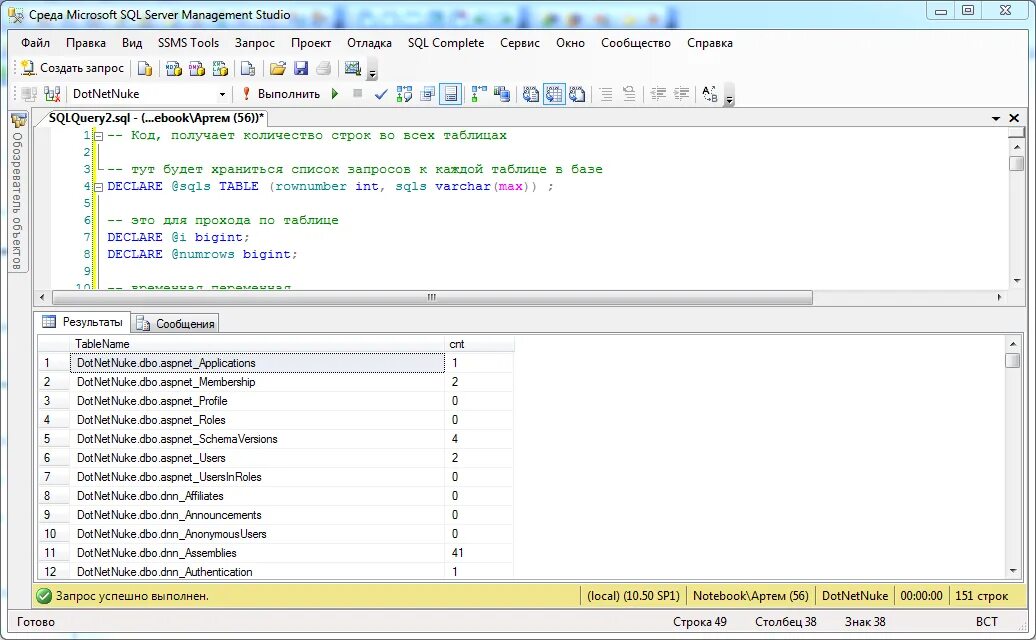Select the DotNetNuke.dbo.aspnet_Membership cell

tap(257, 382)
